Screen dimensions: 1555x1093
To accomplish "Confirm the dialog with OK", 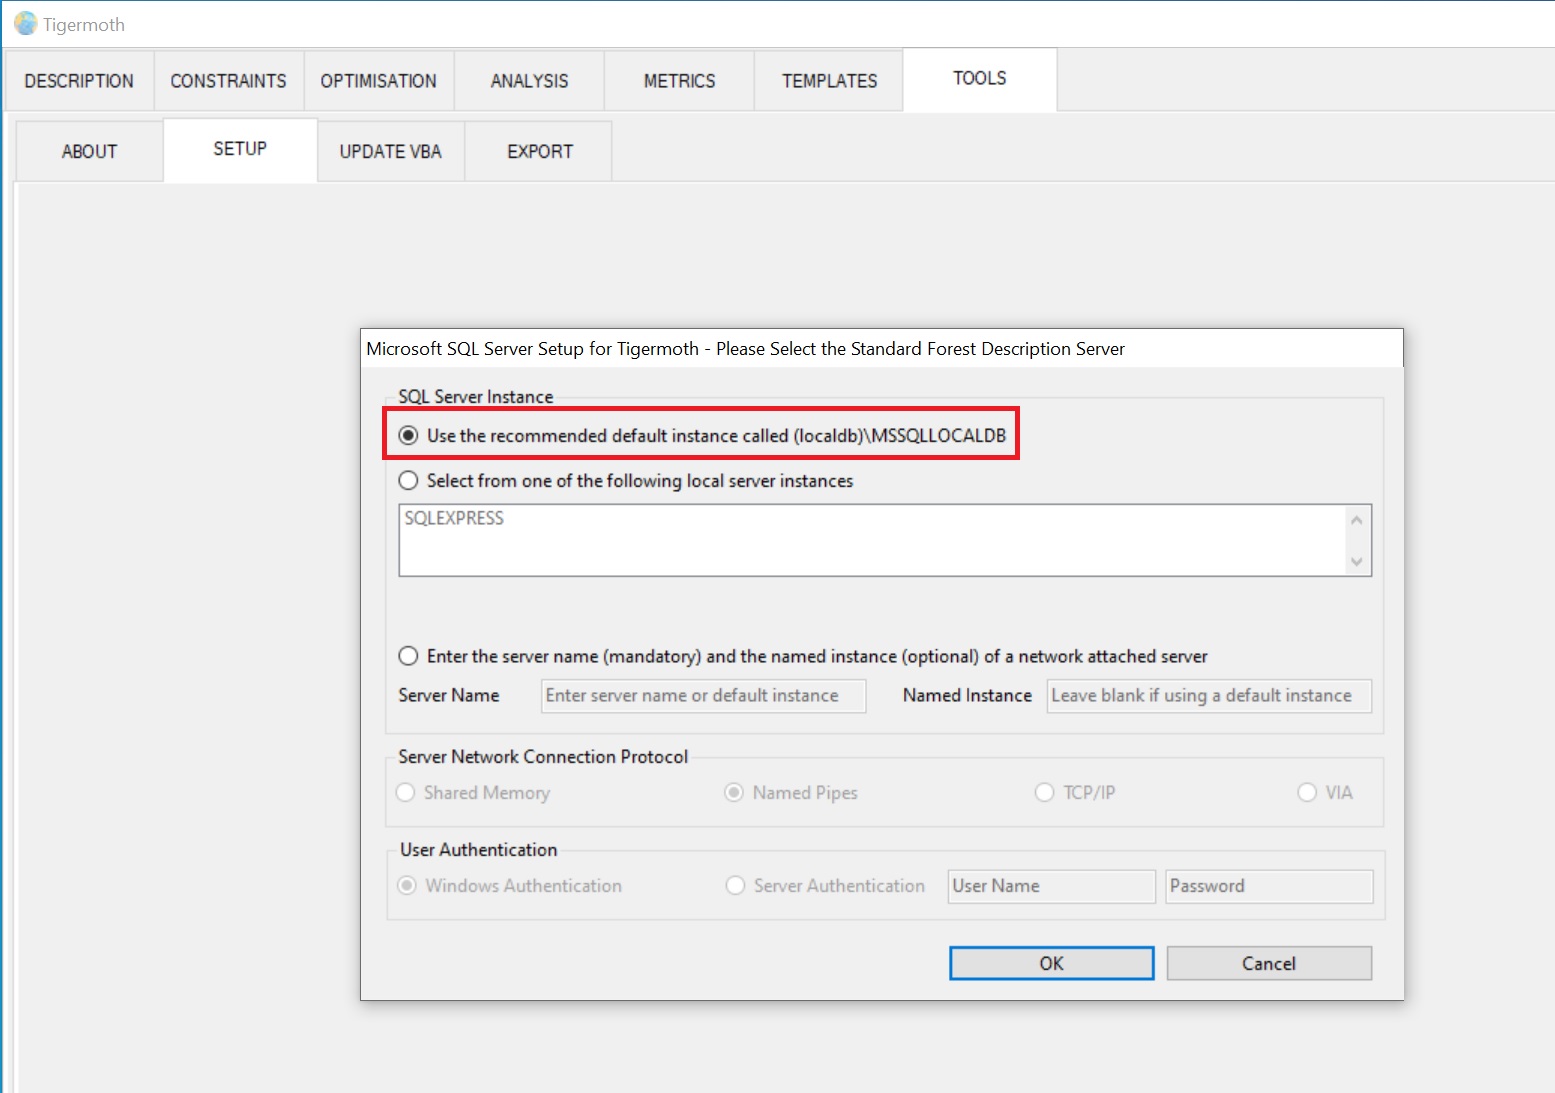I will point(1052,964).
